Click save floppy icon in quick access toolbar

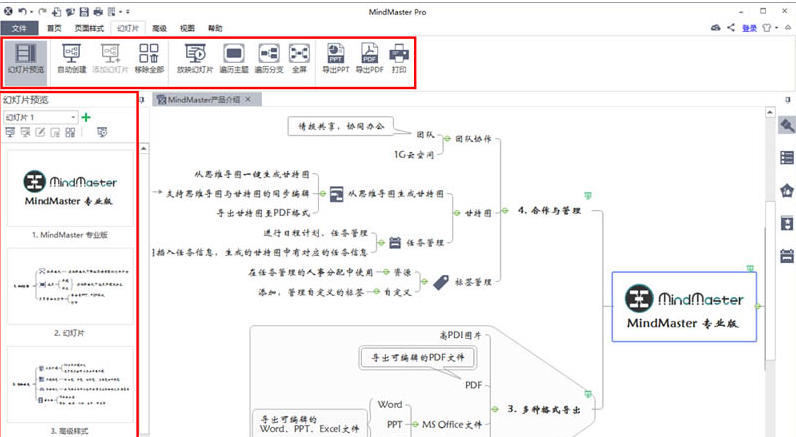pos(84,11)
